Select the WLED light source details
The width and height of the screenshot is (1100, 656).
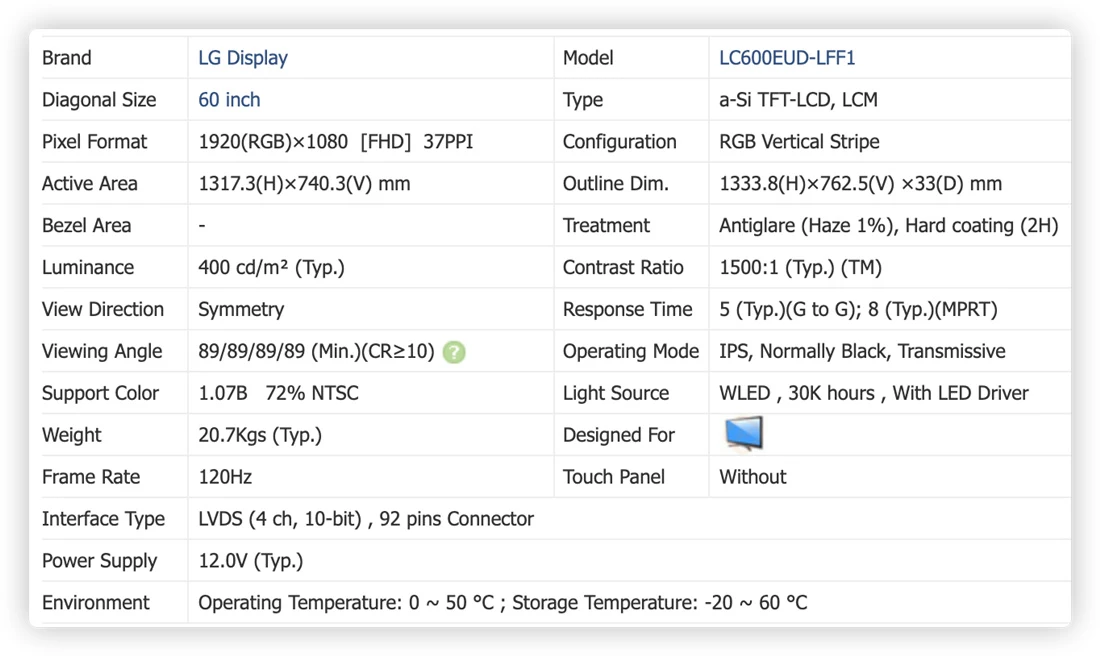click(x=873, y=394)
